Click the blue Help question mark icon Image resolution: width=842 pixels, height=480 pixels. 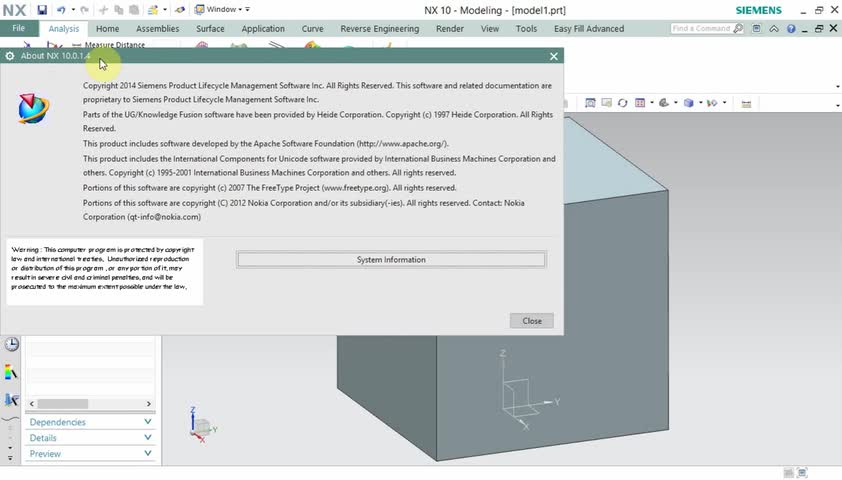point(791,28)
